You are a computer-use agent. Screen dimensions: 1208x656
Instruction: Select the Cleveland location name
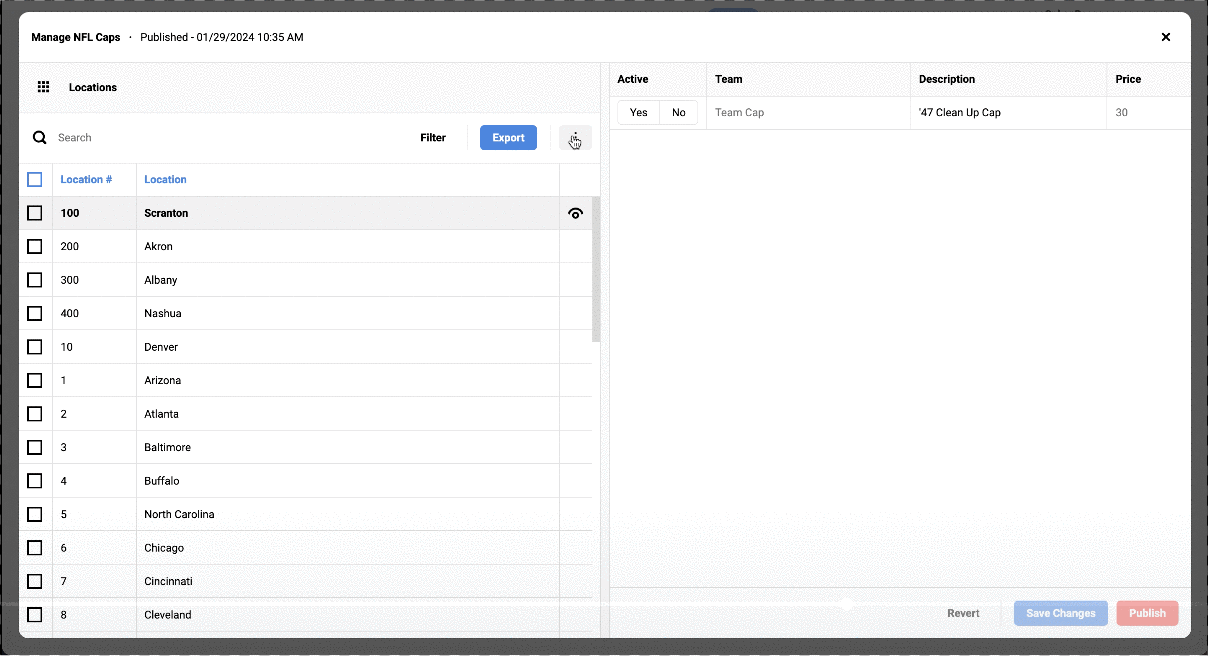click(168, 615)
